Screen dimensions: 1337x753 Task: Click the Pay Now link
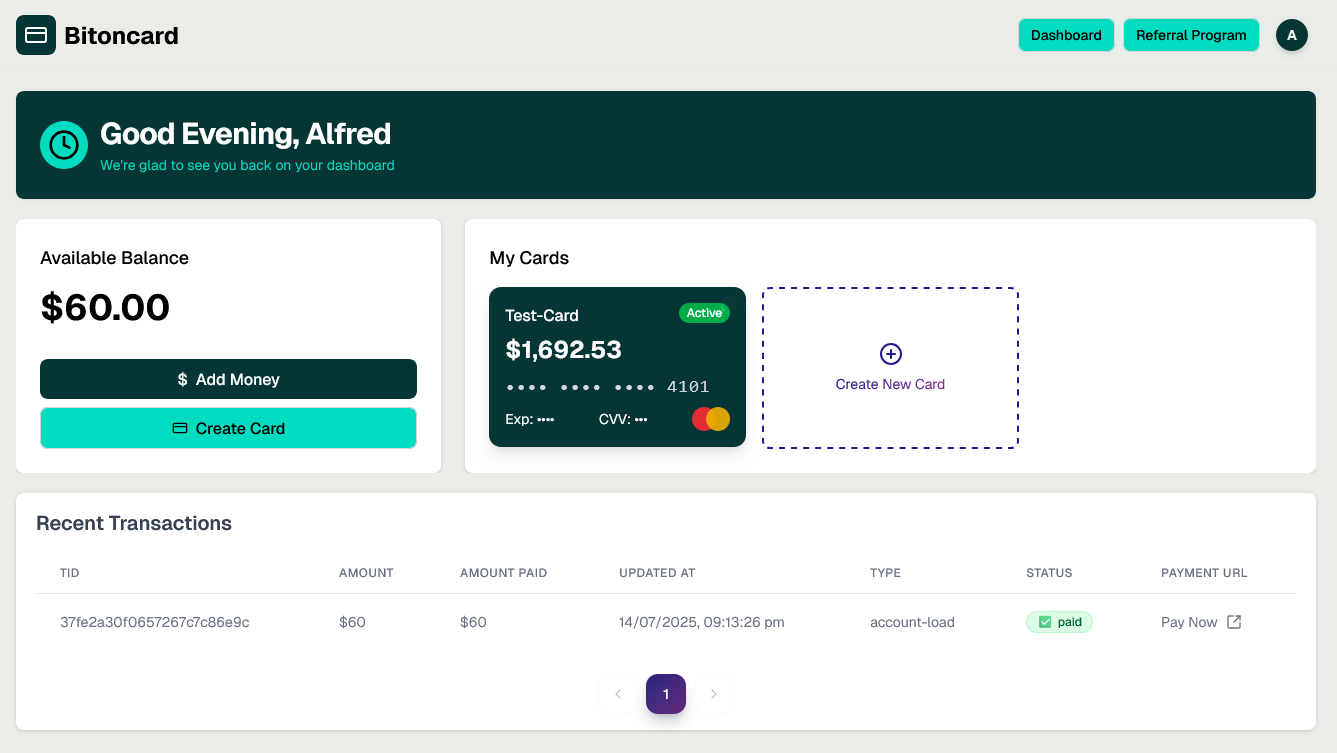pyautogui.click(x=1189, y=622)
